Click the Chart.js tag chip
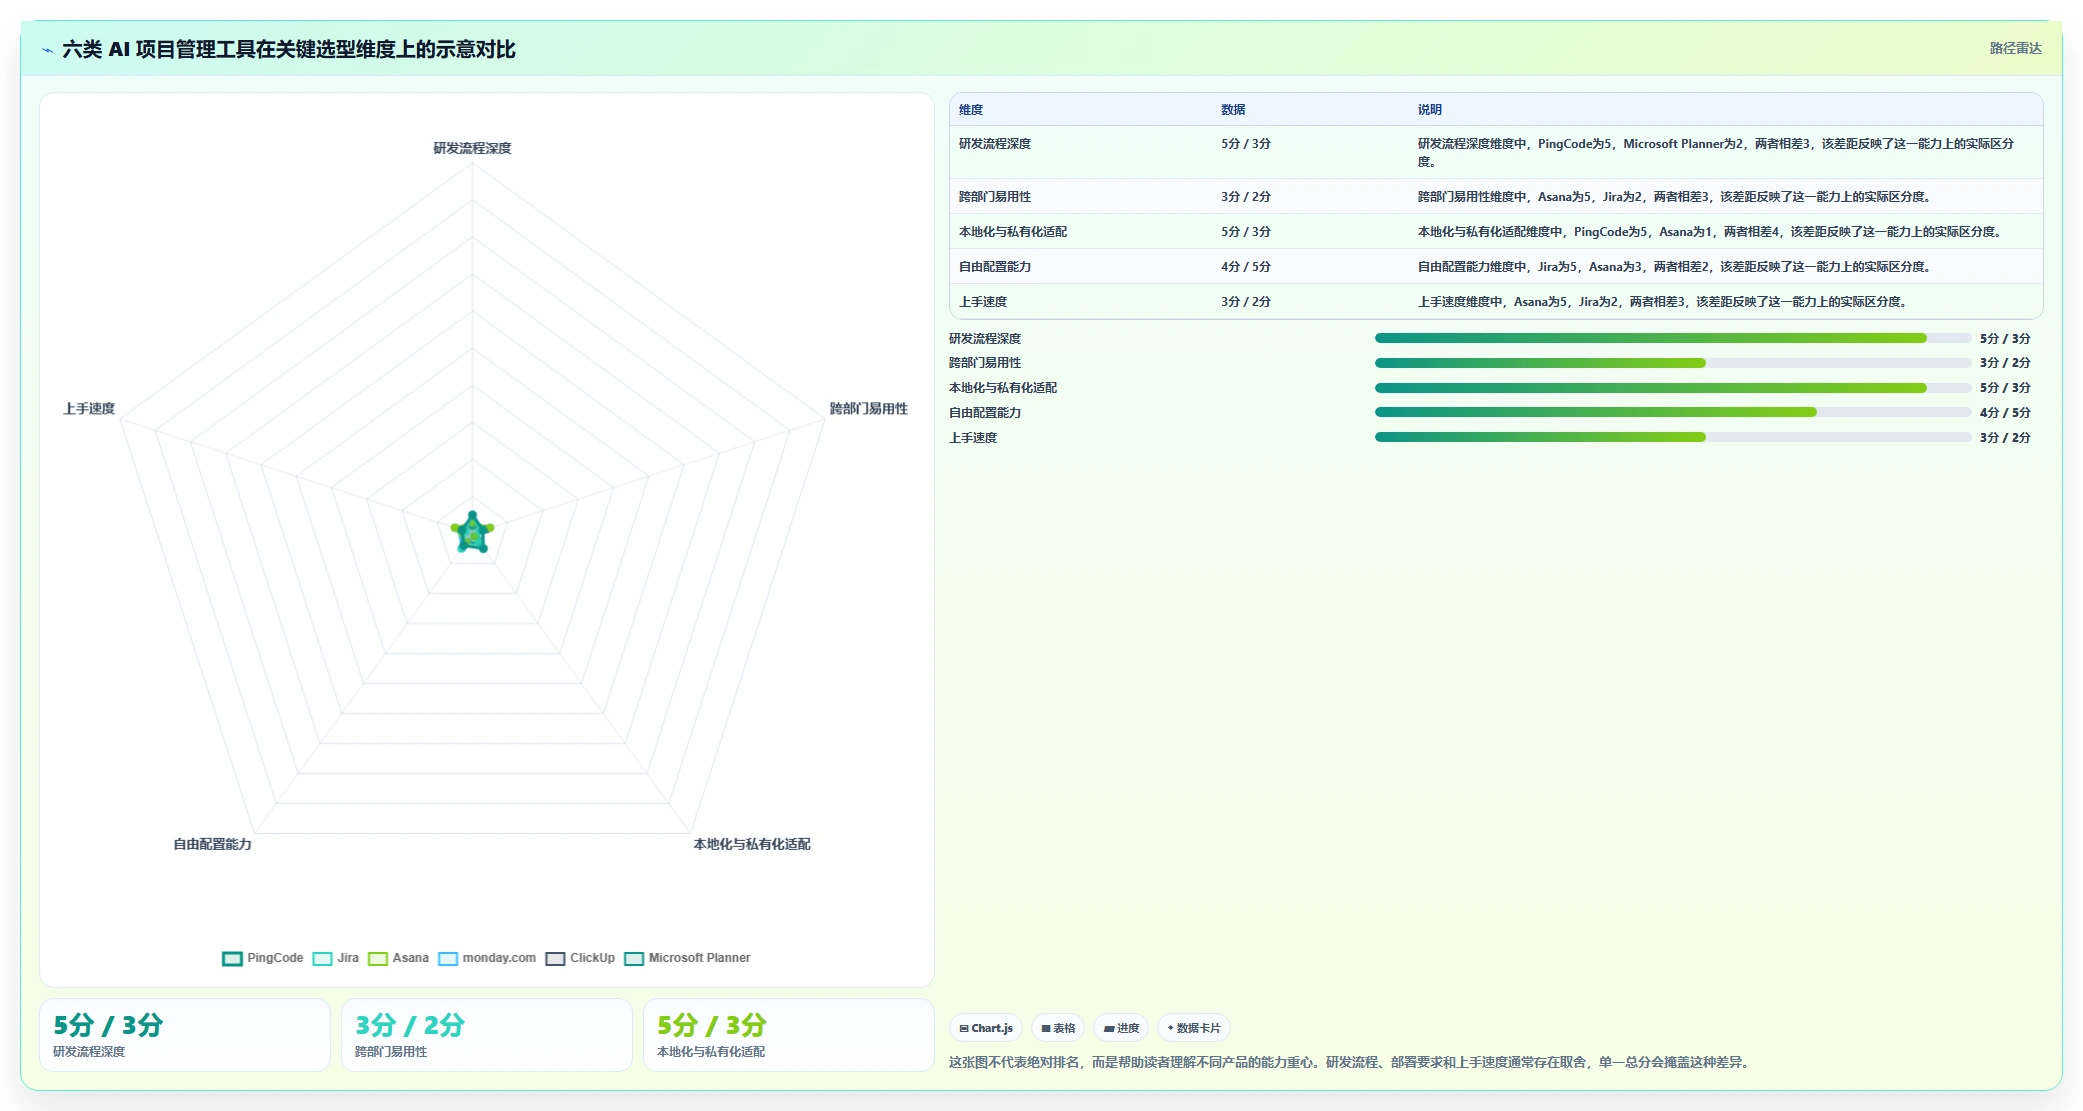Viewport: 2083px width, 1111px height. pos(986,1028)
